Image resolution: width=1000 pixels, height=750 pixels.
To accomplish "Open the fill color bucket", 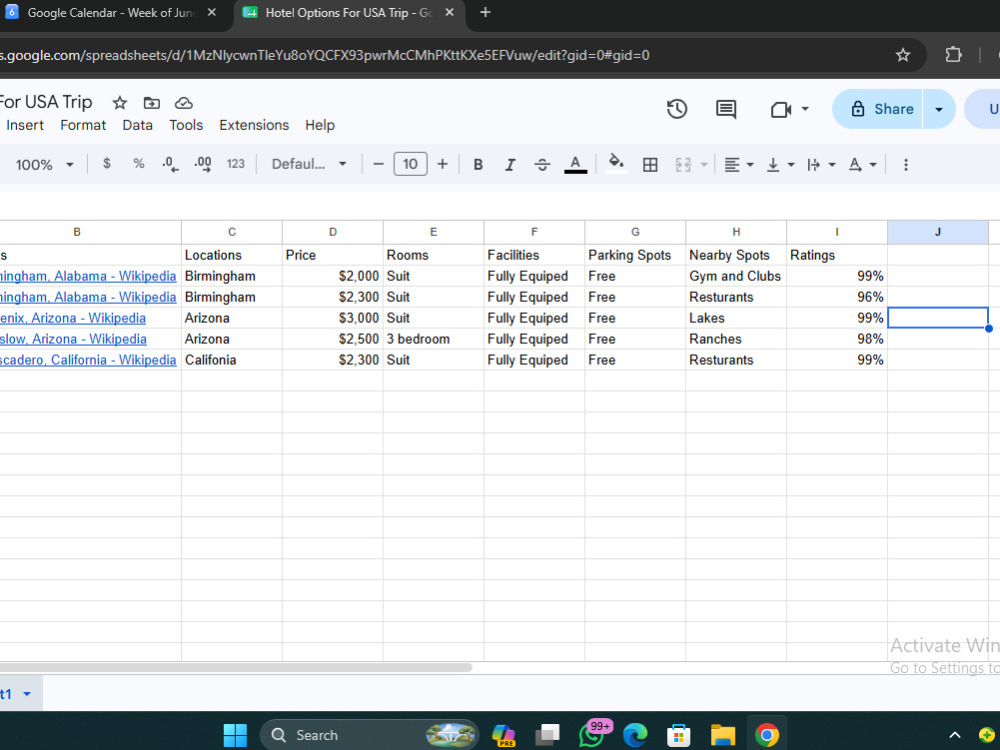I will [616, 163].
